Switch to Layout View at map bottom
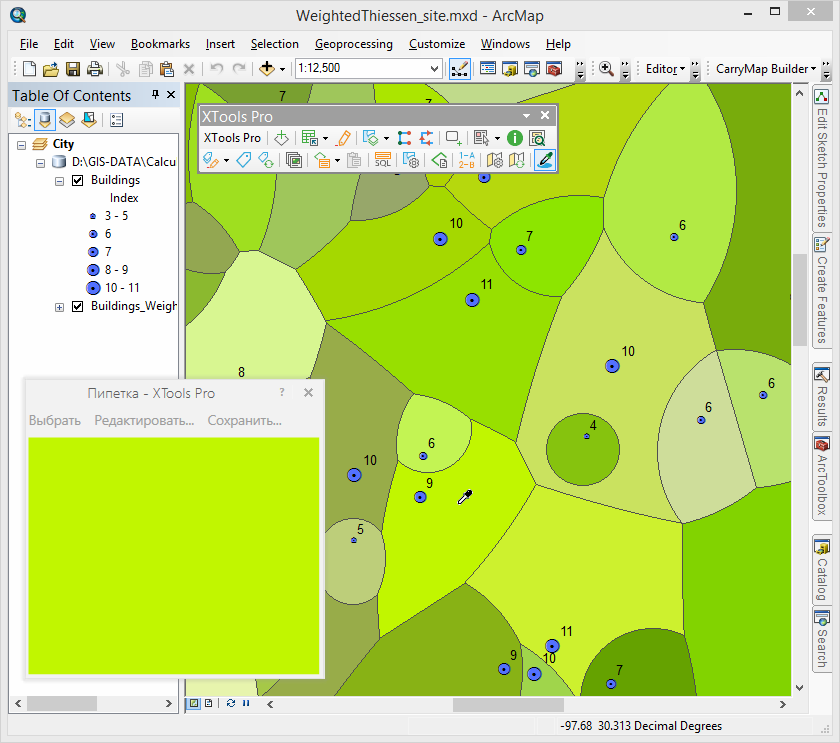The width and height of the screenshot is (840, 743). tap(208, 703)
